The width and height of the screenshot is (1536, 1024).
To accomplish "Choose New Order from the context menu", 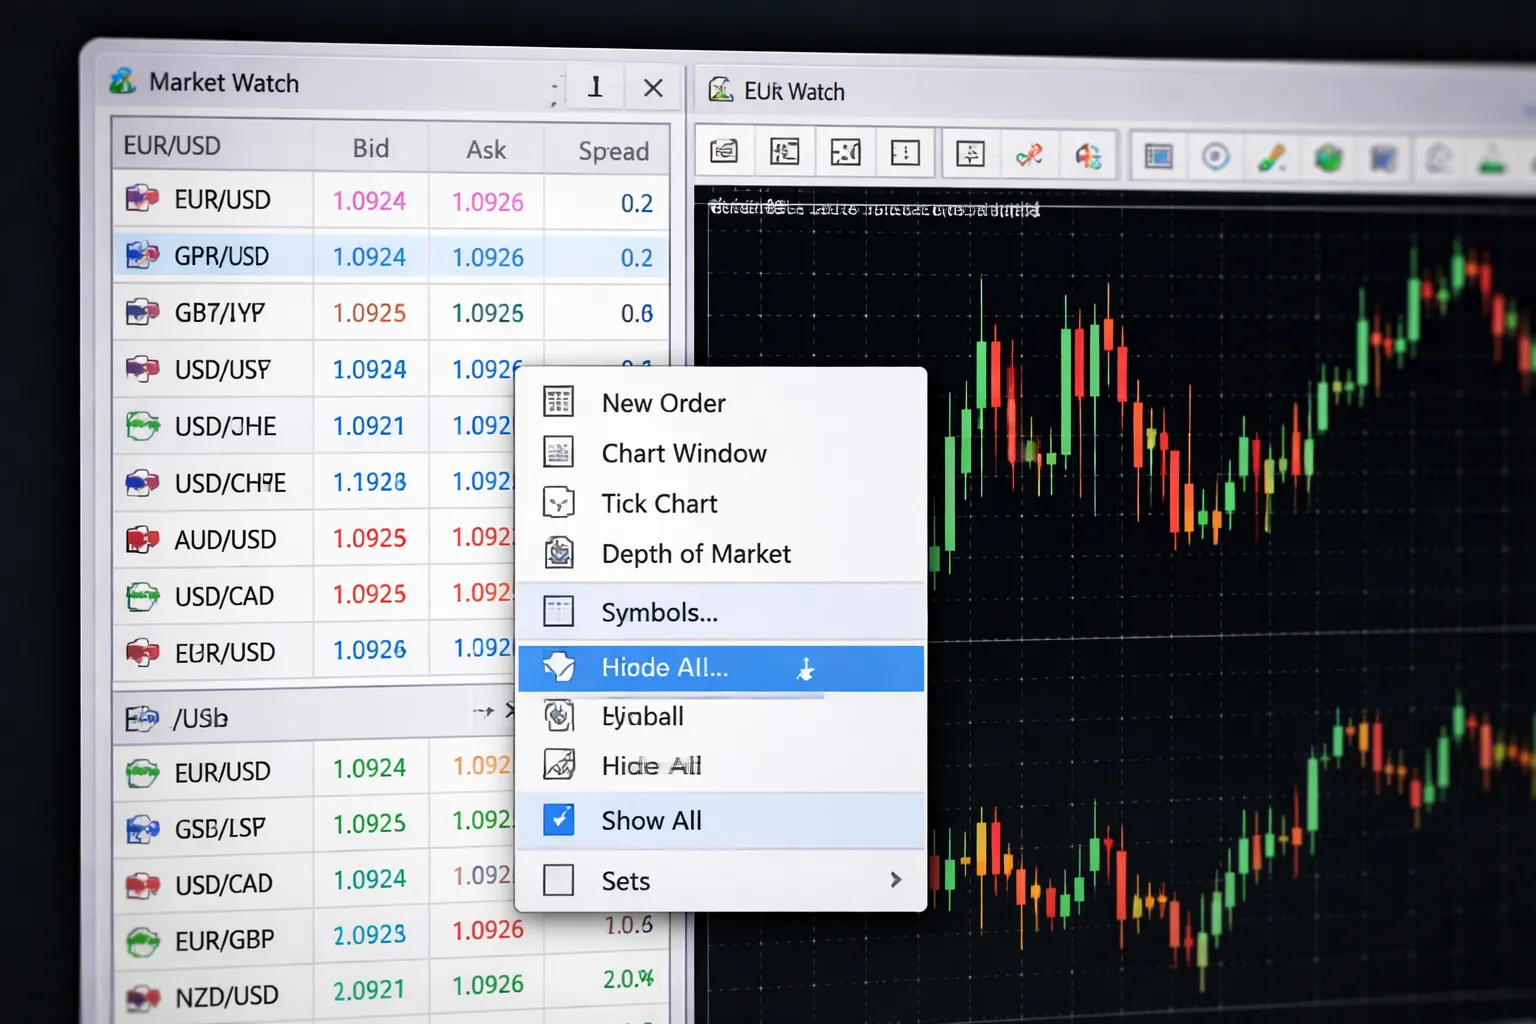I will click(x=721, y=403).
